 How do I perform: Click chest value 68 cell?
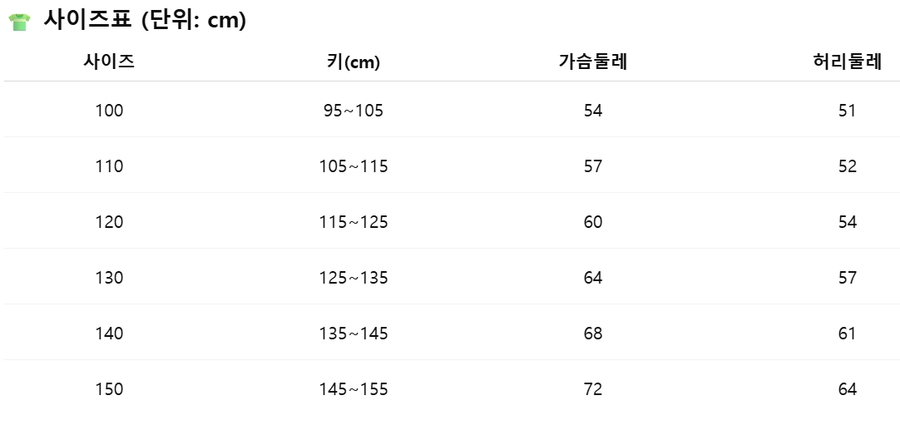[x=593, y=333]
